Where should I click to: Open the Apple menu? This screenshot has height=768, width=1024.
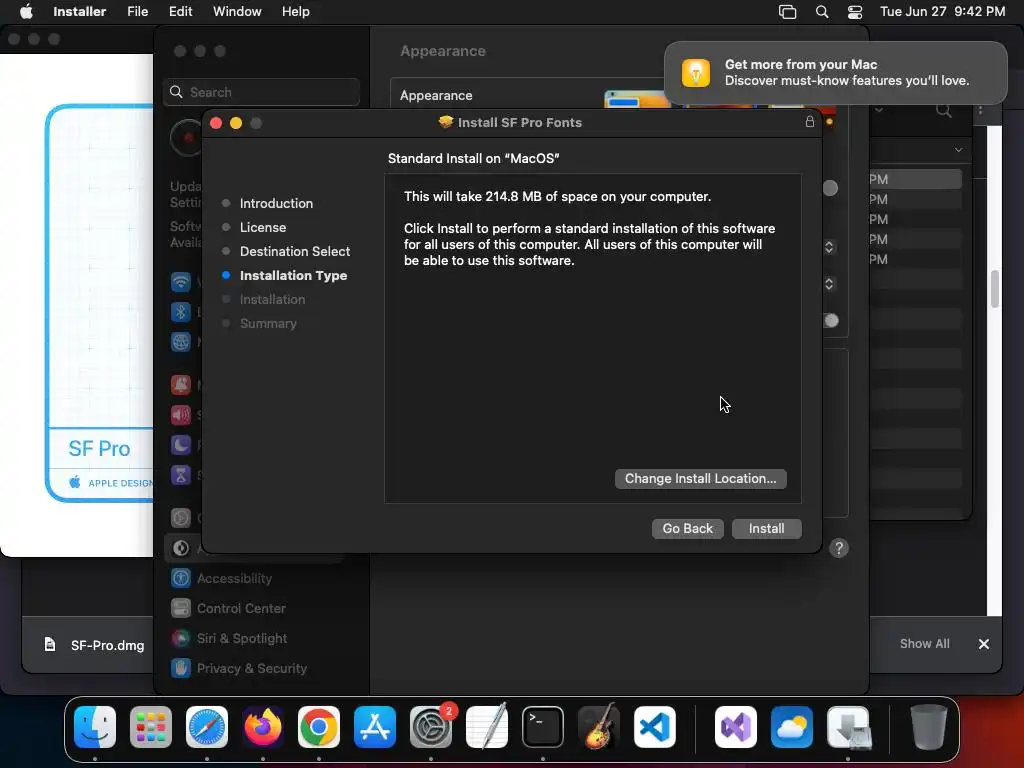[25, 11]
